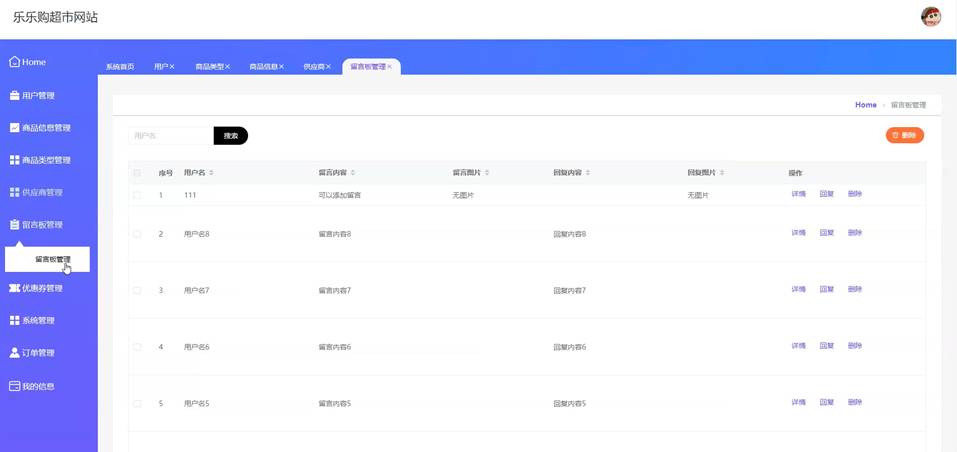The height and width of the screenshot is (452, 957).
Task: Switch to the 用户 tab
Action: 161,66
